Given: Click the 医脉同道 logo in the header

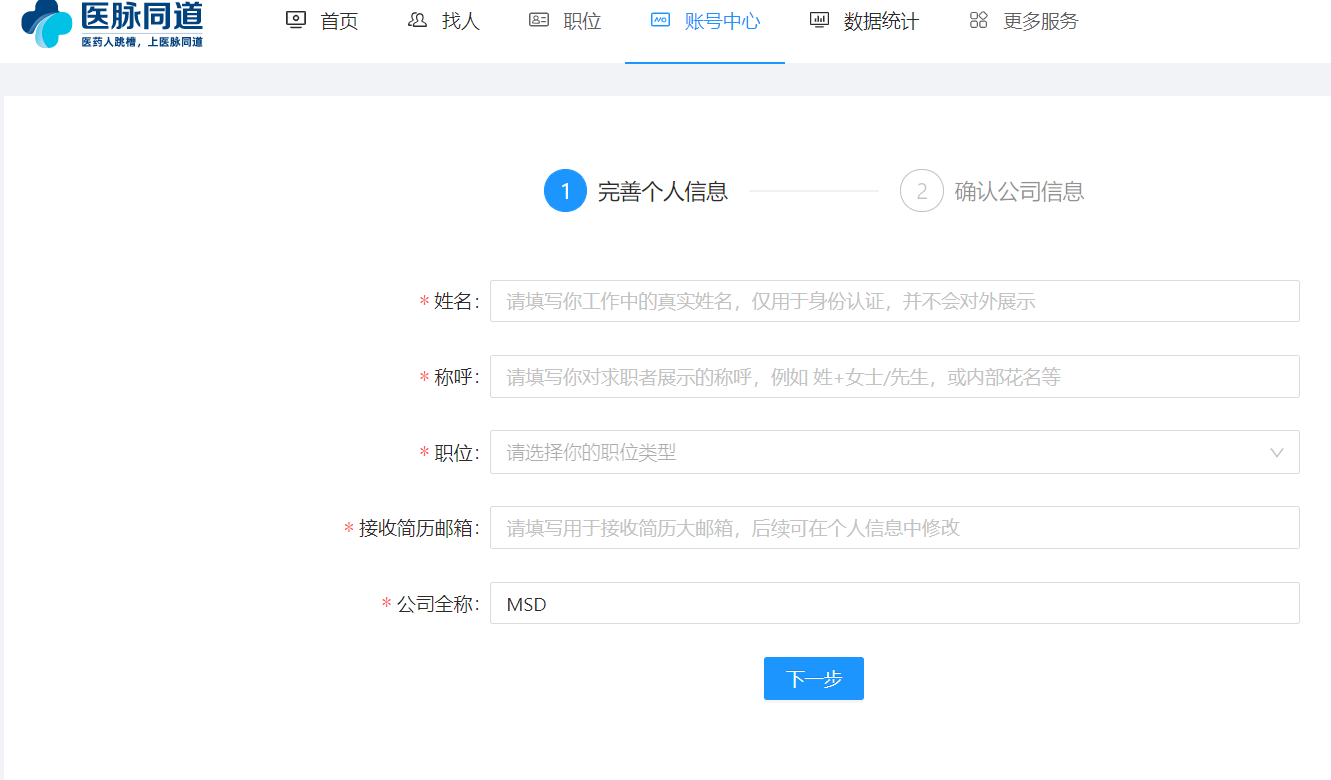Looking at the screenshot, I should 112,24.
